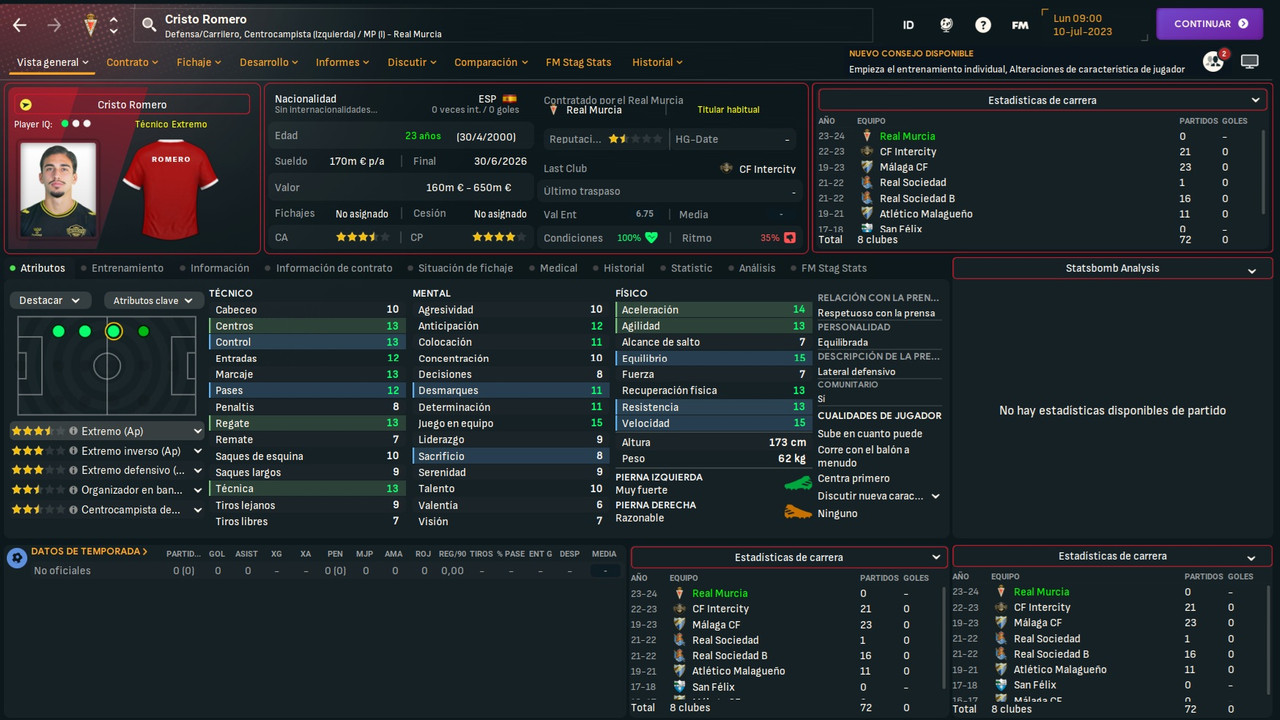Switch to the Análisis tab
Screen dimensions: 1280x720
757,268
